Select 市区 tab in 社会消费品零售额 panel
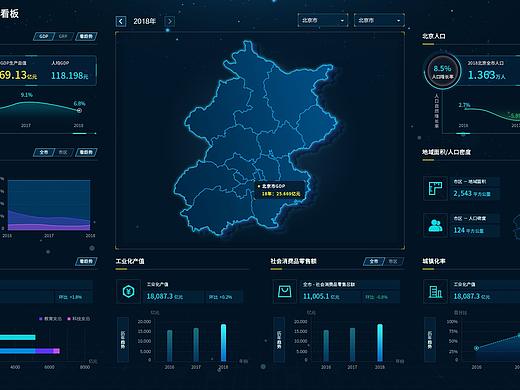Image resolution: width=520 pixels, height=390 pixels. [x=393, y=261]
